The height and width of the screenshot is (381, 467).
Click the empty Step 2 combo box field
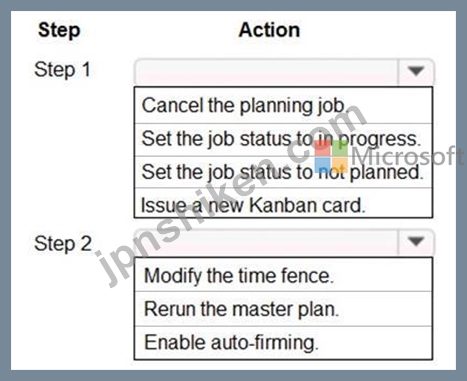pyautogui.click(x=266, y=242)
